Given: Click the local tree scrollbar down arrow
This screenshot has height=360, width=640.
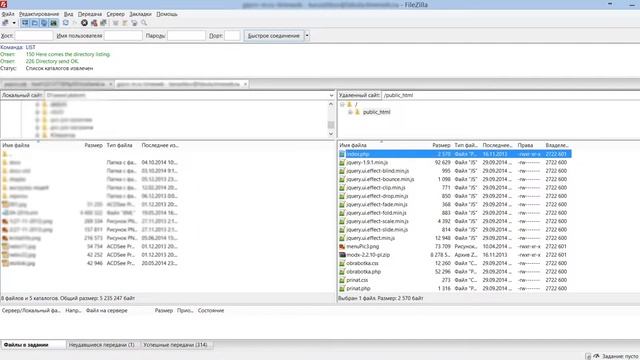Looking at the screenshot, I should click(x=331, y=134).
